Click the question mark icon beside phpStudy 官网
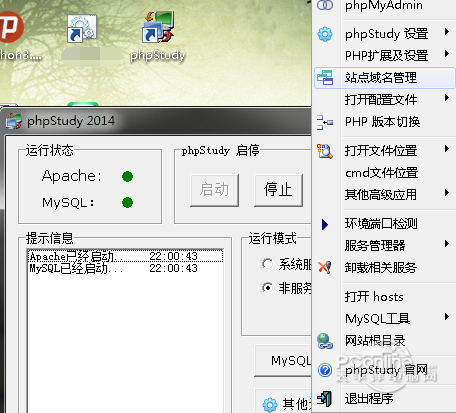 (325, 370)
